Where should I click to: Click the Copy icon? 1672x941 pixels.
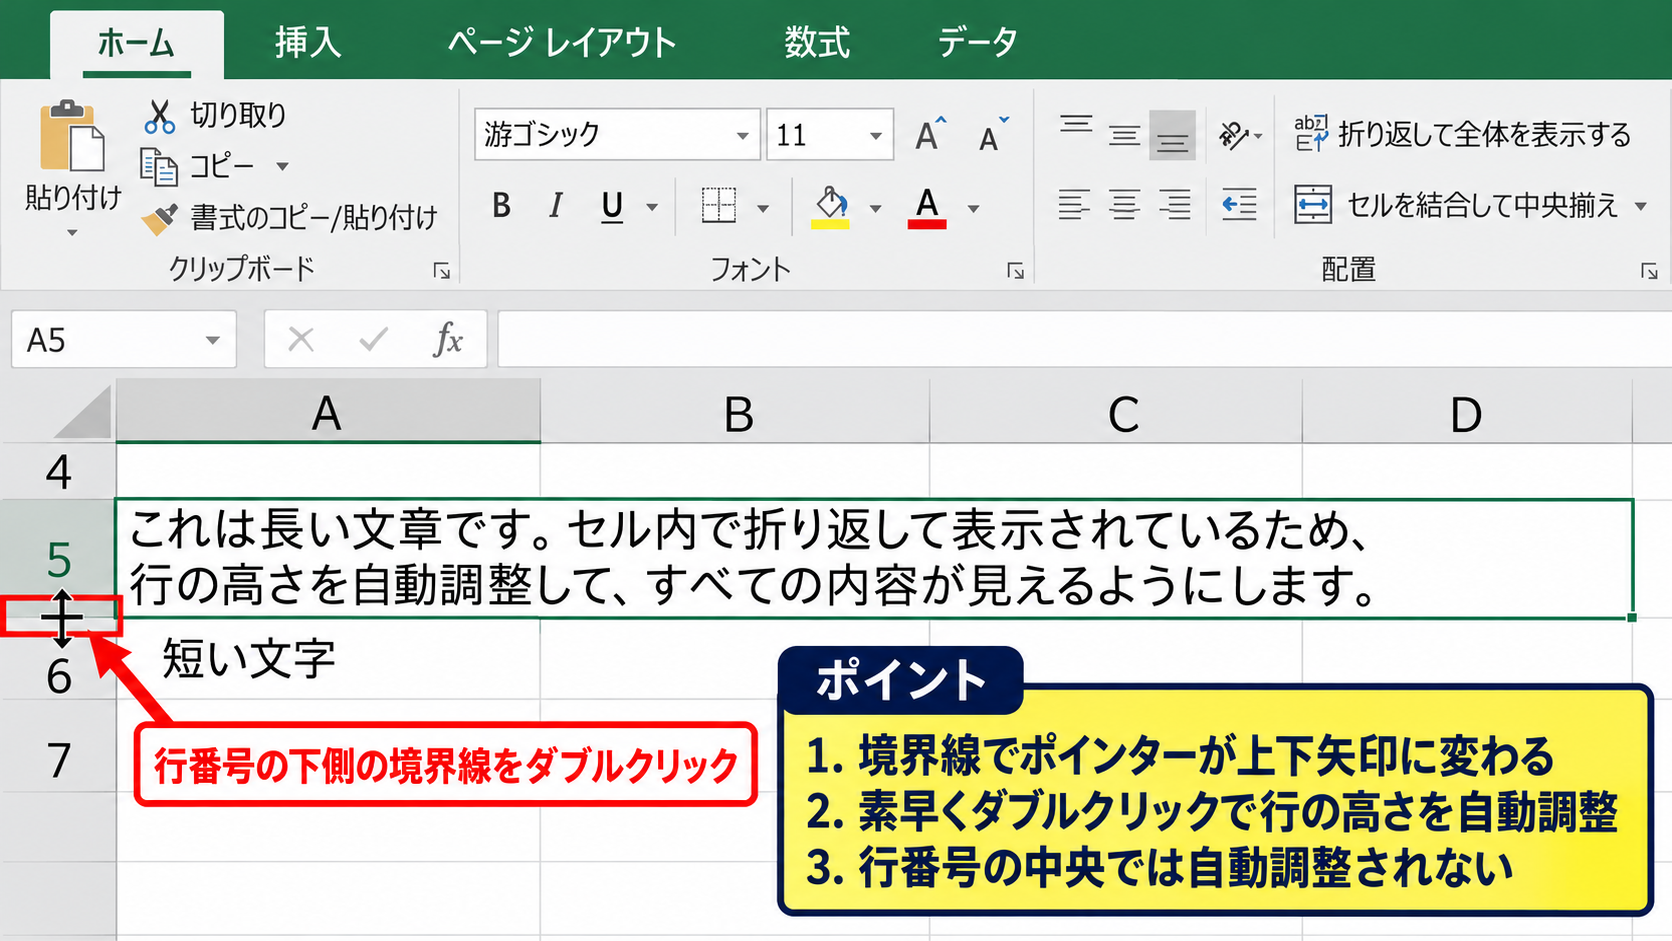point(159,167)
